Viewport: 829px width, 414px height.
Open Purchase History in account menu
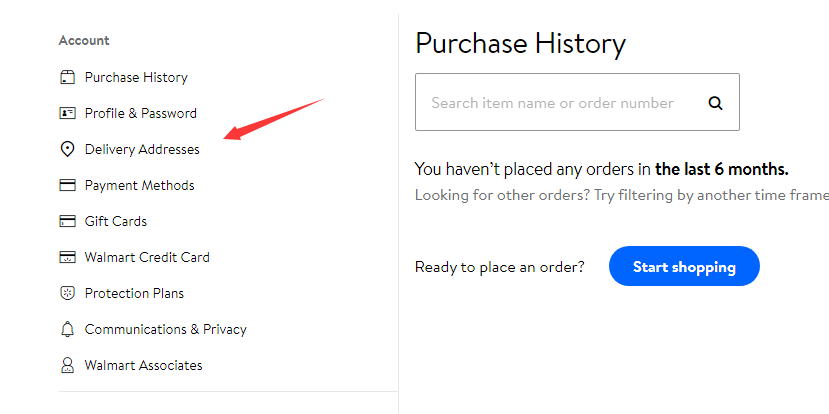136,77
